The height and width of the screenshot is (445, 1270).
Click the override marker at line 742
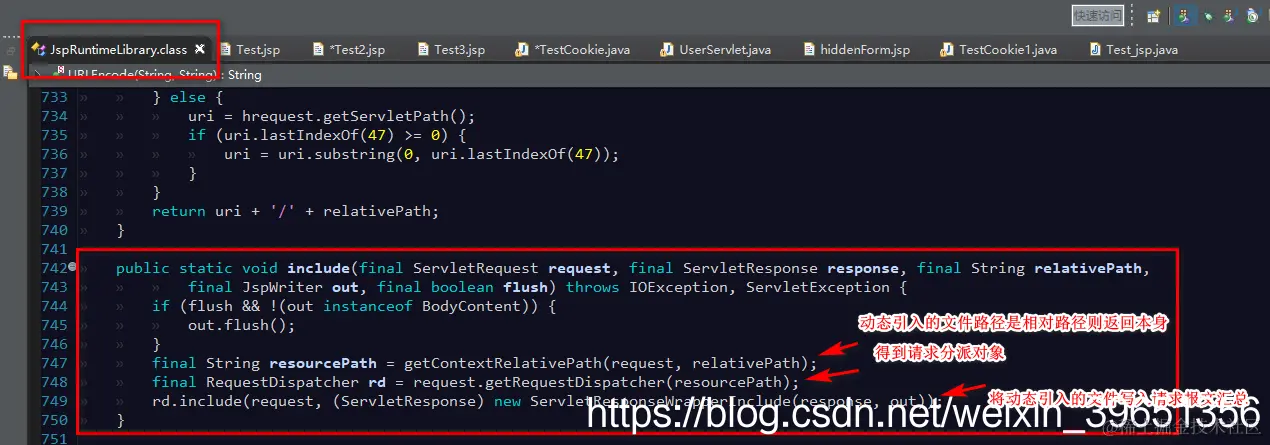(x=72, y=268)
